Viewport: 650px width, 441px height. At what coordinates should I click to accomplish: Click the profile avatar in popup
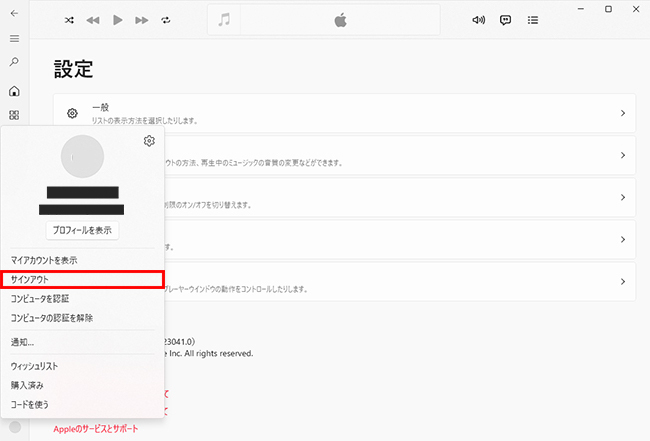coord(82,156)
